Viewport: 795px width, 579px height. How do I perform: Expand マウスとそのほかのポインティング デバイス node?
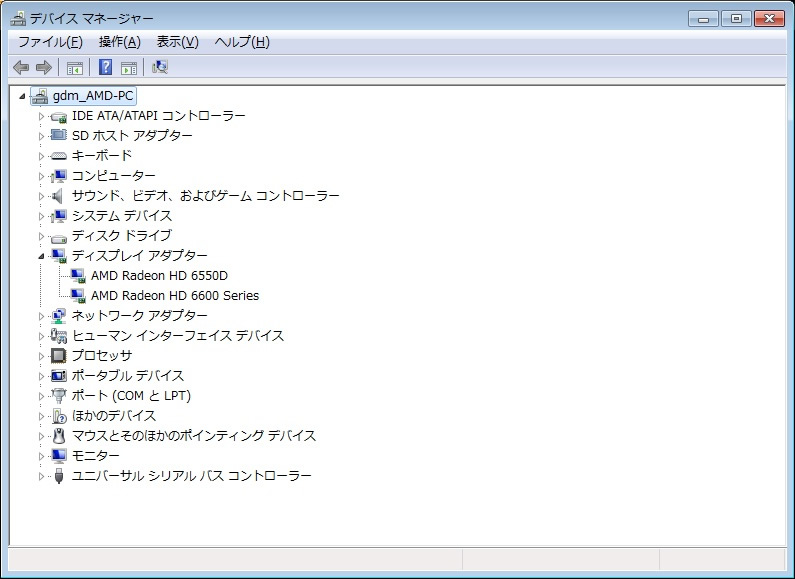tap(42, 436)
